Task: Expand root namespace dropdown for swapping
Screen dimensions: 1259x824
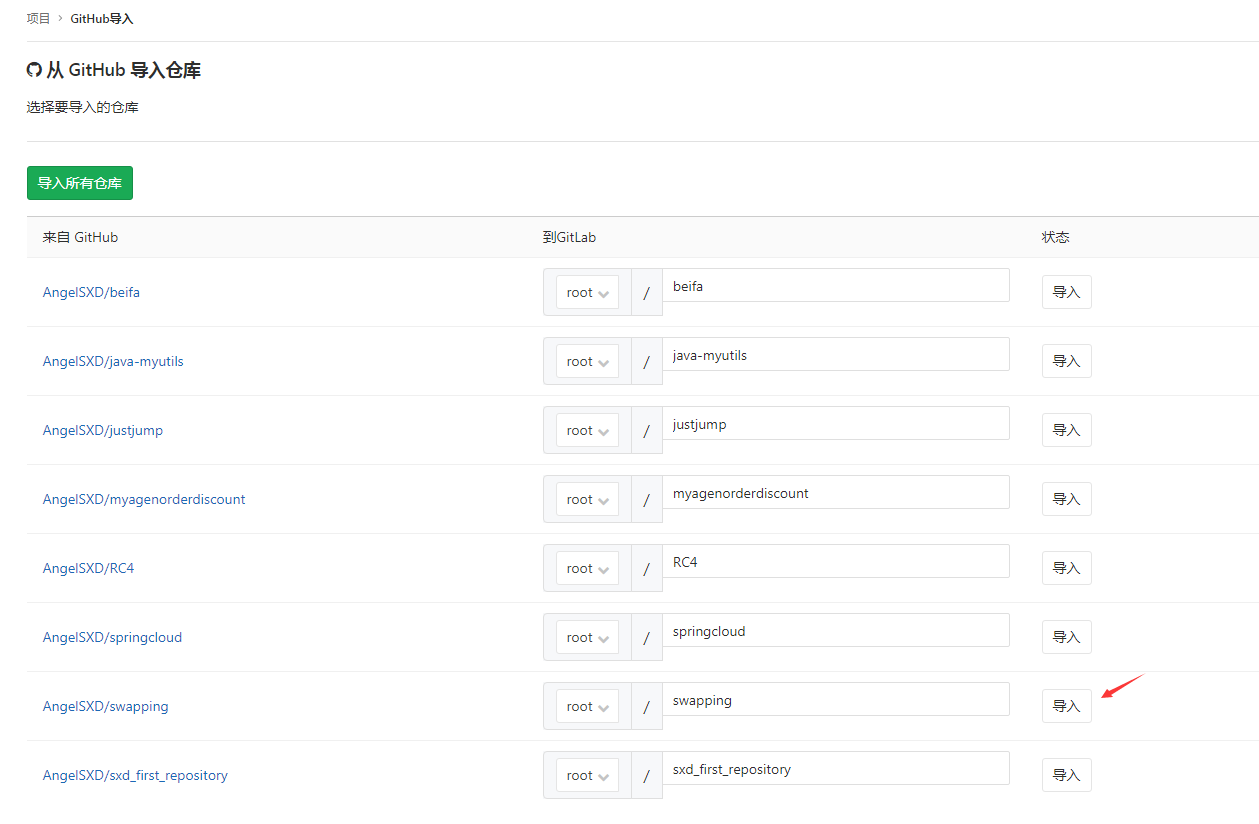Action: point(587,707)
